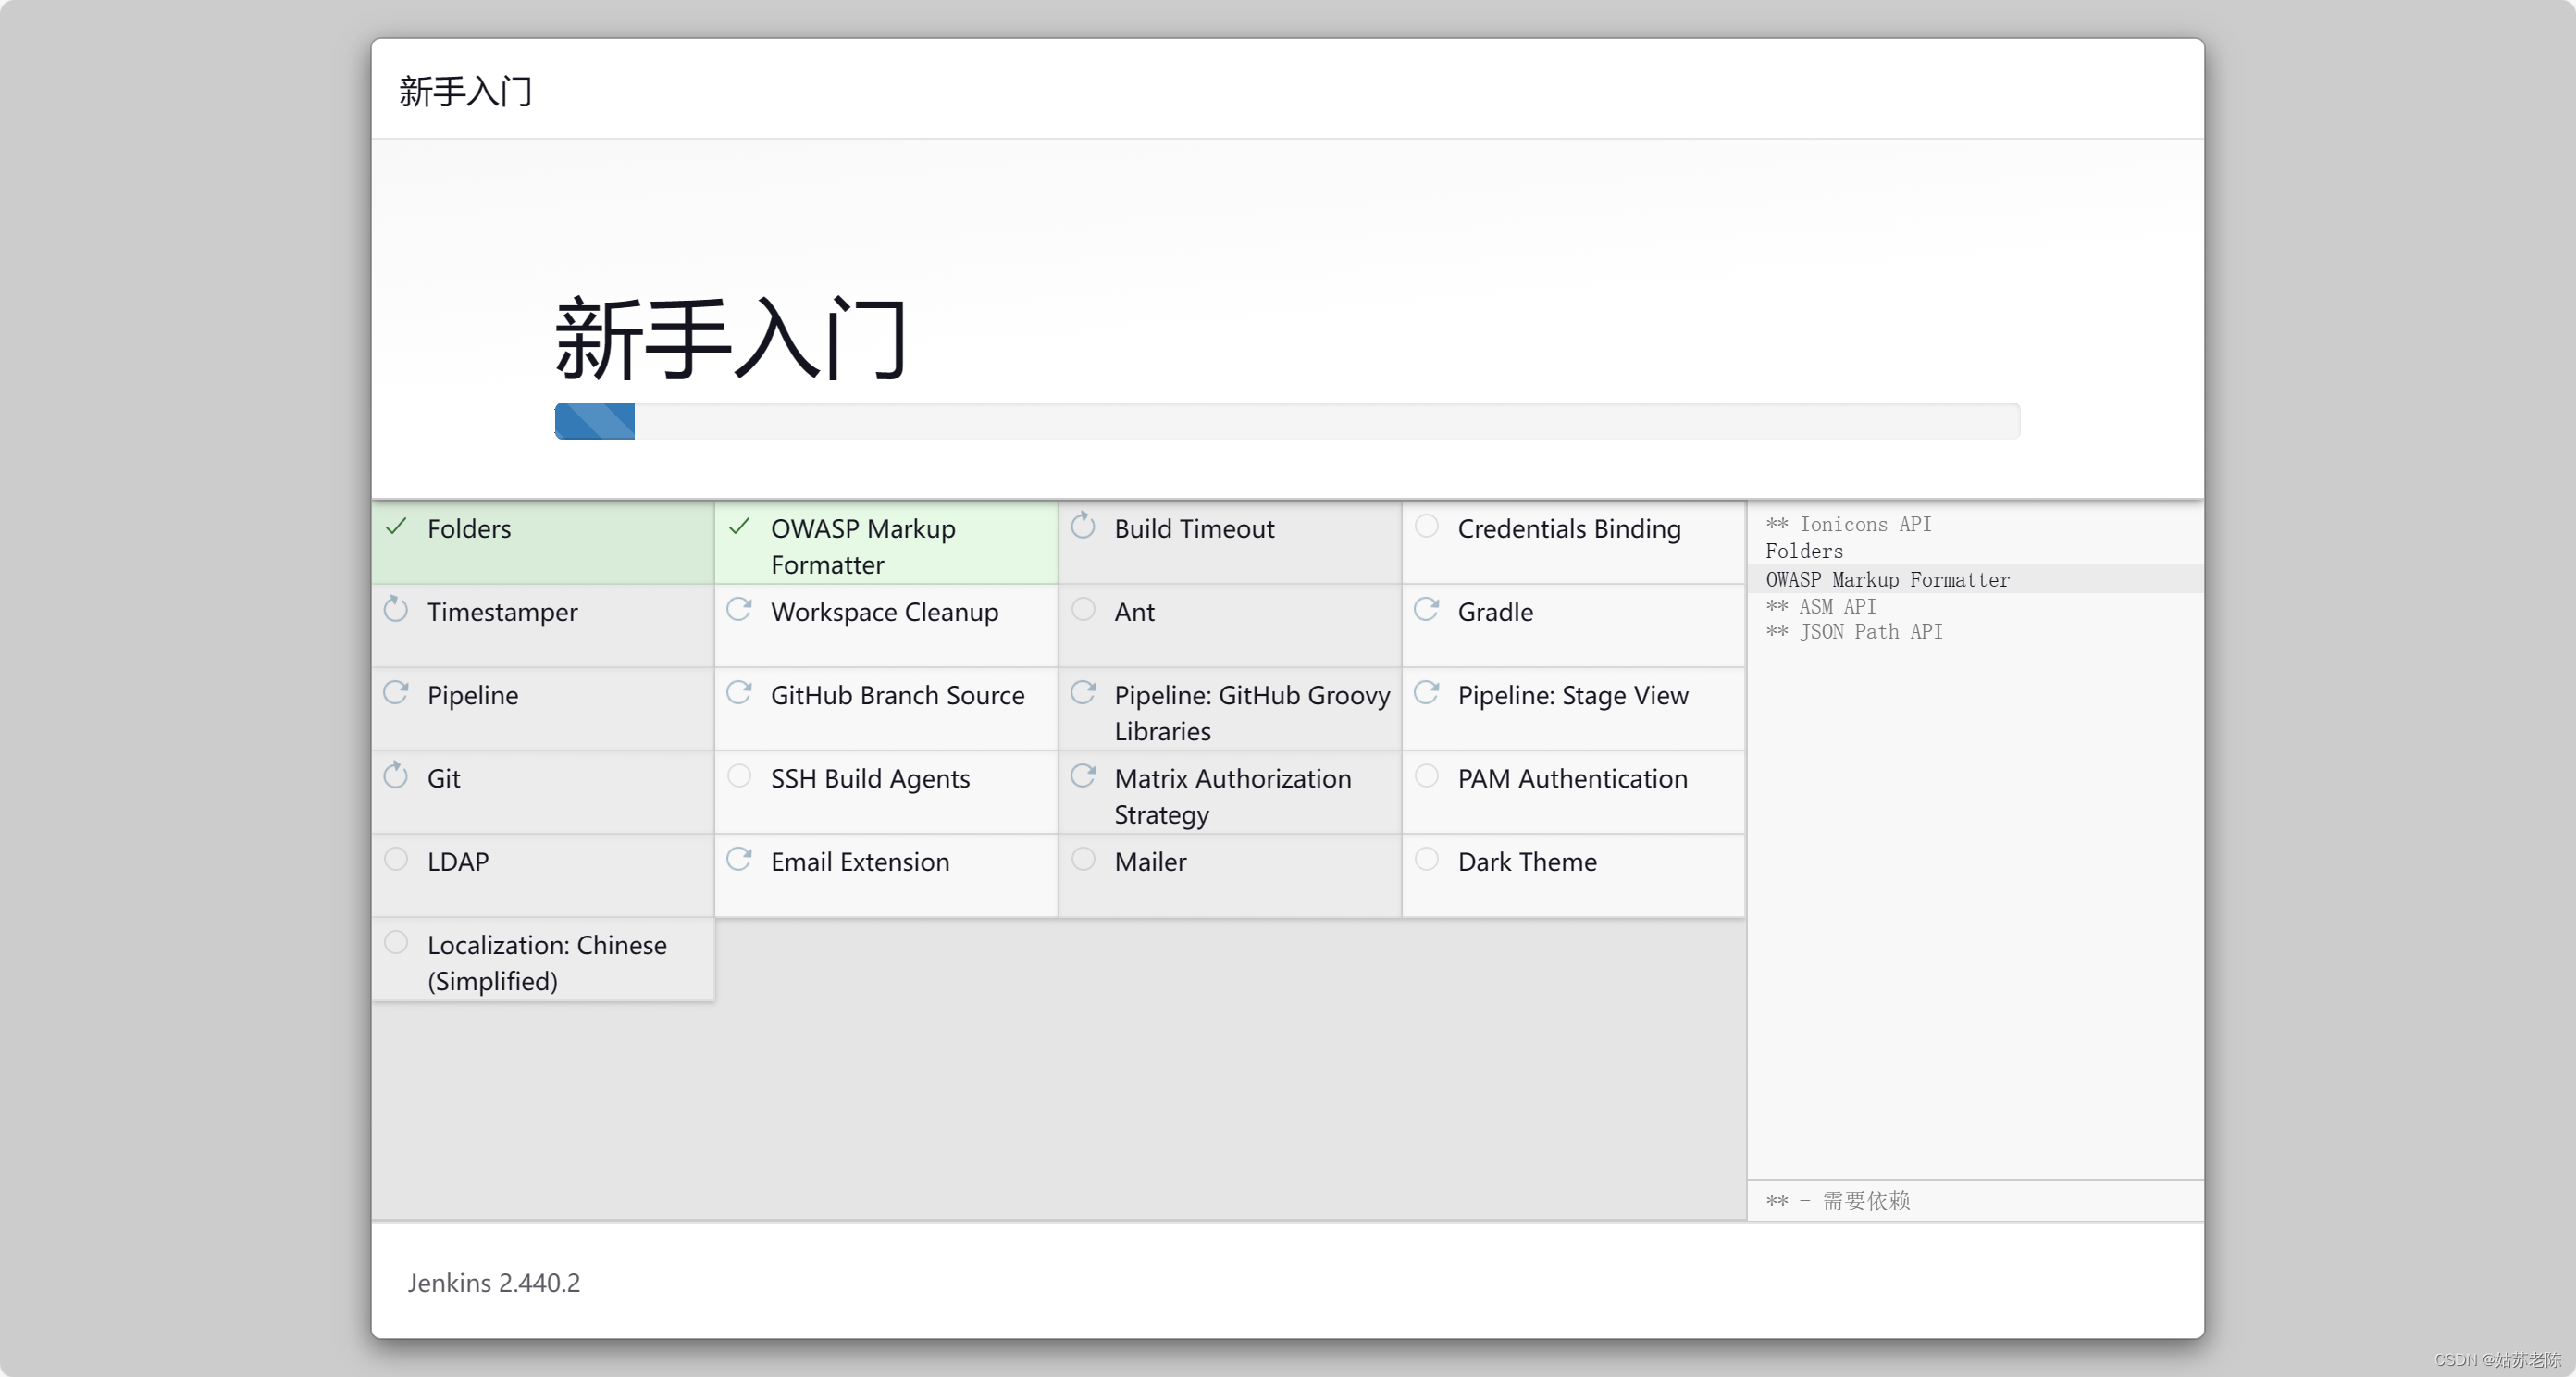2576x1377 pixels.
Task: Select the Pipeline: Stage View label
Action: click(1573, 695)
